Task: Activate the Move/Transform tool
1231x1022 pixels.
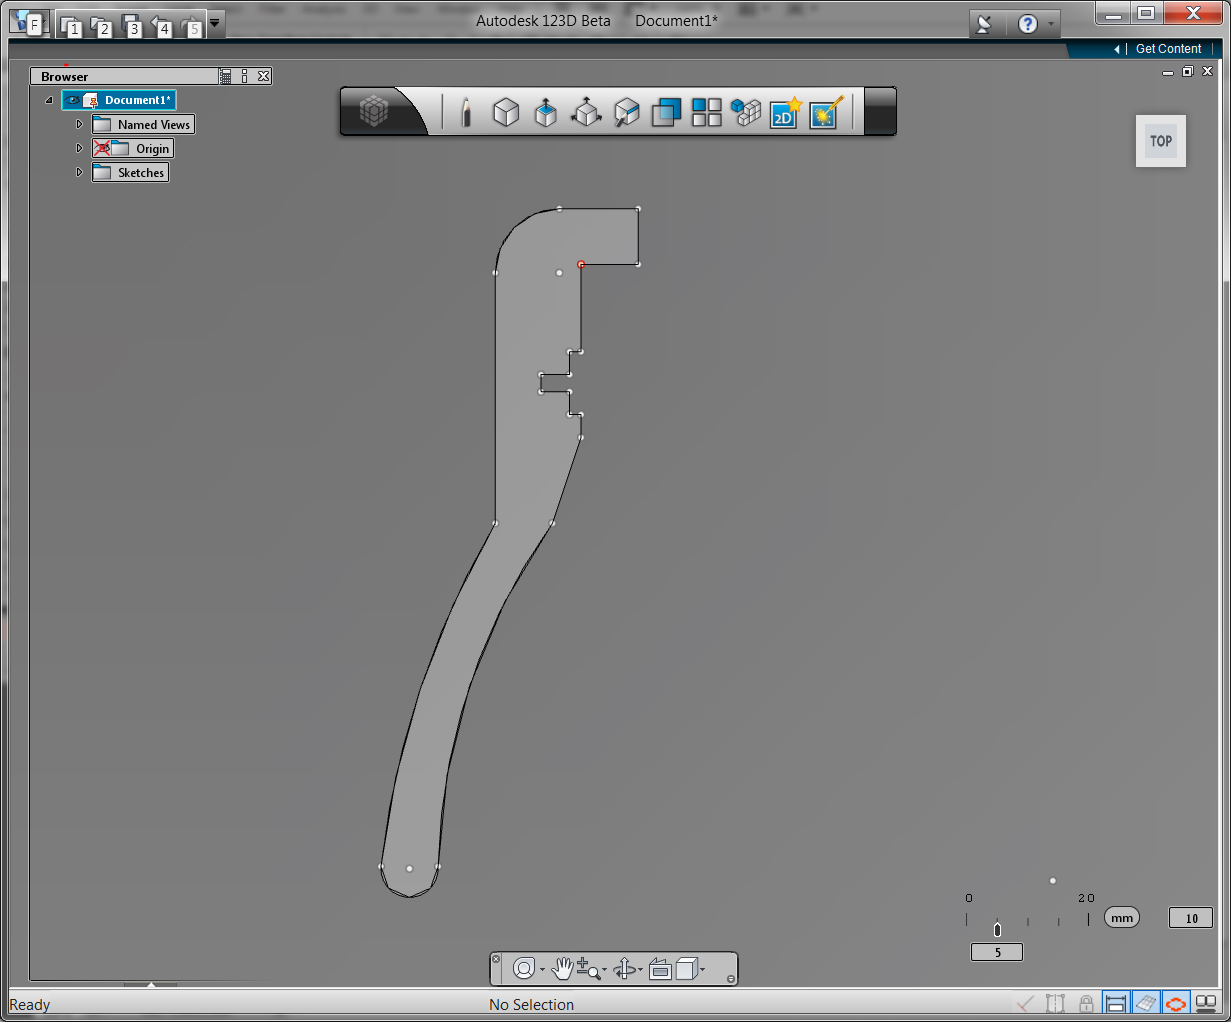Action: pyautogui.click(x=586, y=112)
